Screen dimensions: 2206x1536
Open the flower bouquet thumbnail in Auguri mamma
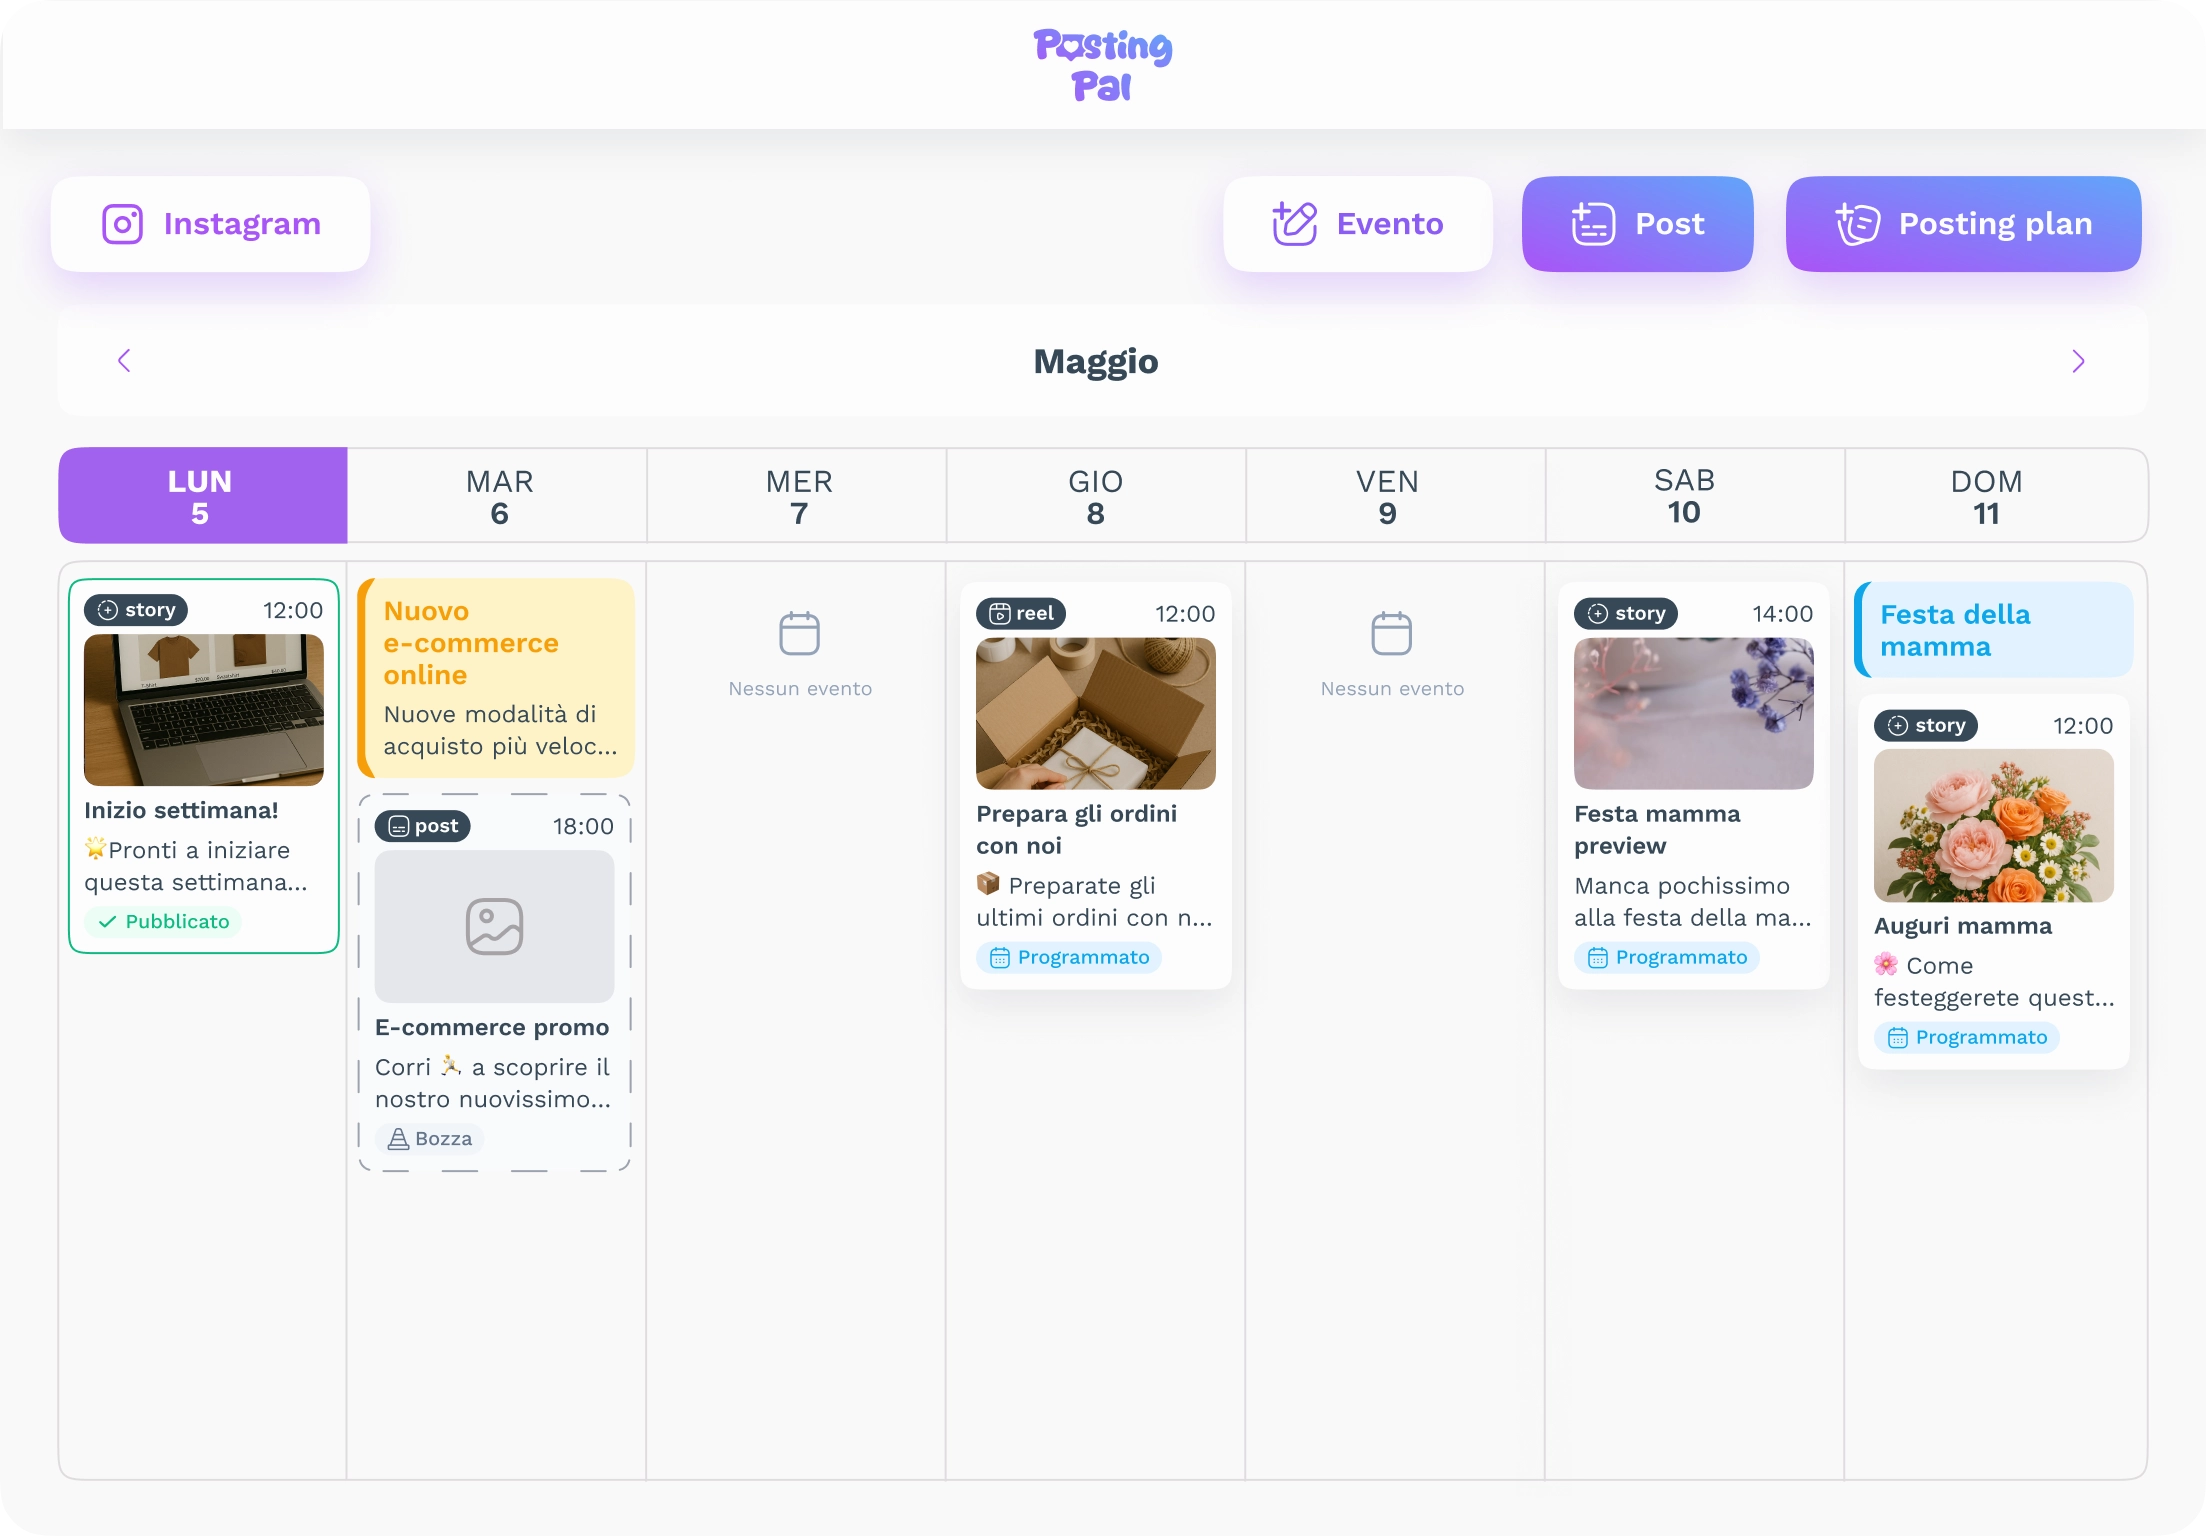[x=1993, y=826]
